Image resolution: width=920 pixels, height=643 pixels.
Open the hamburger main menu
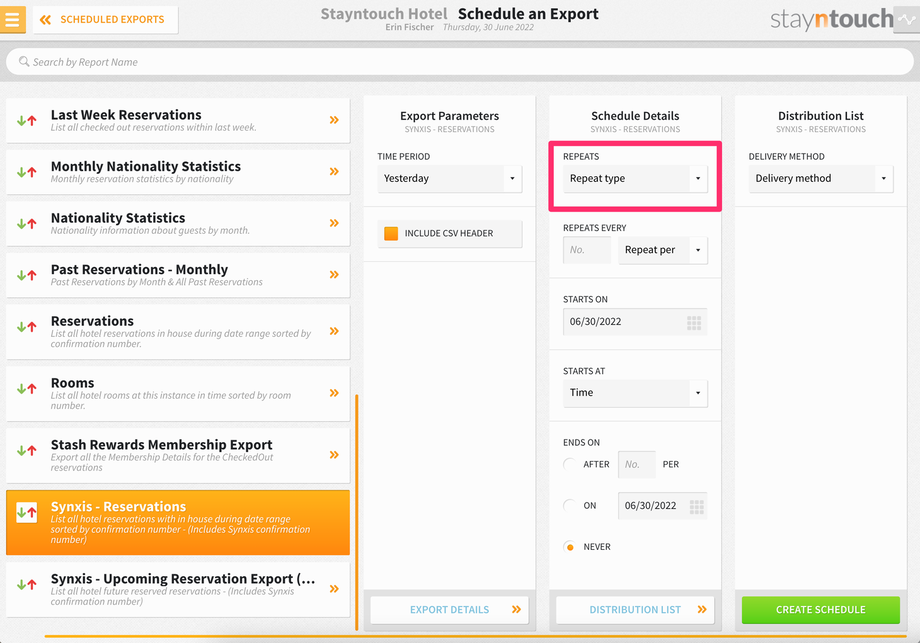12,19
